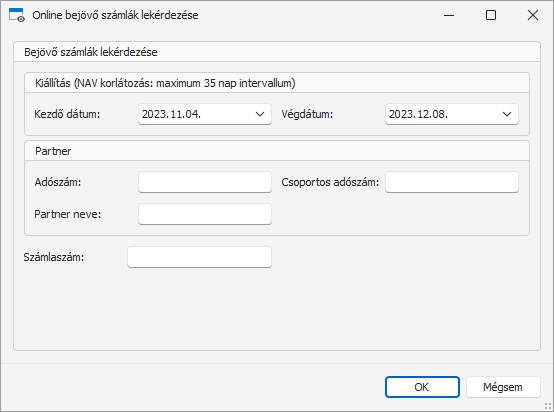Screen dimensions: 554x412
Task: Open the Kezdő dátum calendar dropdown arrow
Action: pyautogui.click(x=260, y=114)
